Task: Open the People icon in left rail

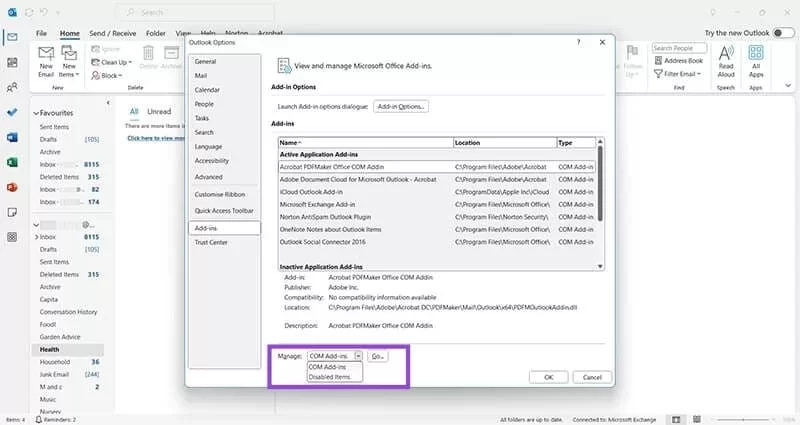Action: coord(12,87)
